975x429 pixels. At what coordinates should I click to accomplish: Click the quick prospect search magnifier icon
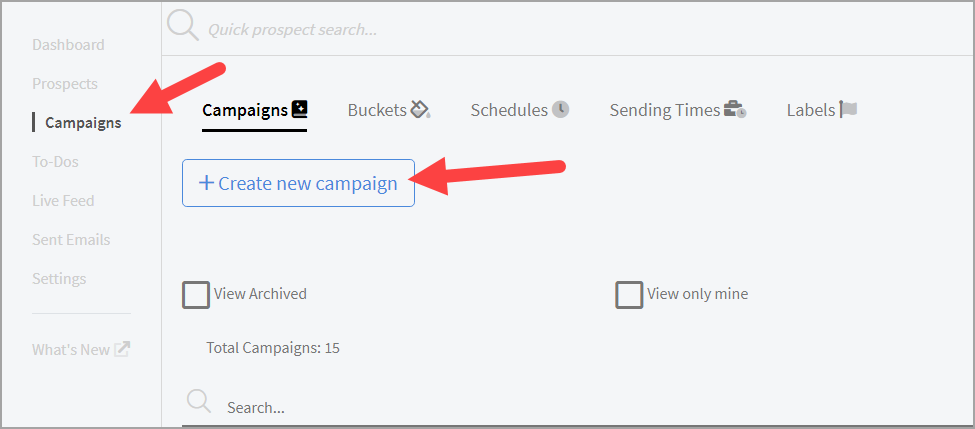click(x=183, y=27)
